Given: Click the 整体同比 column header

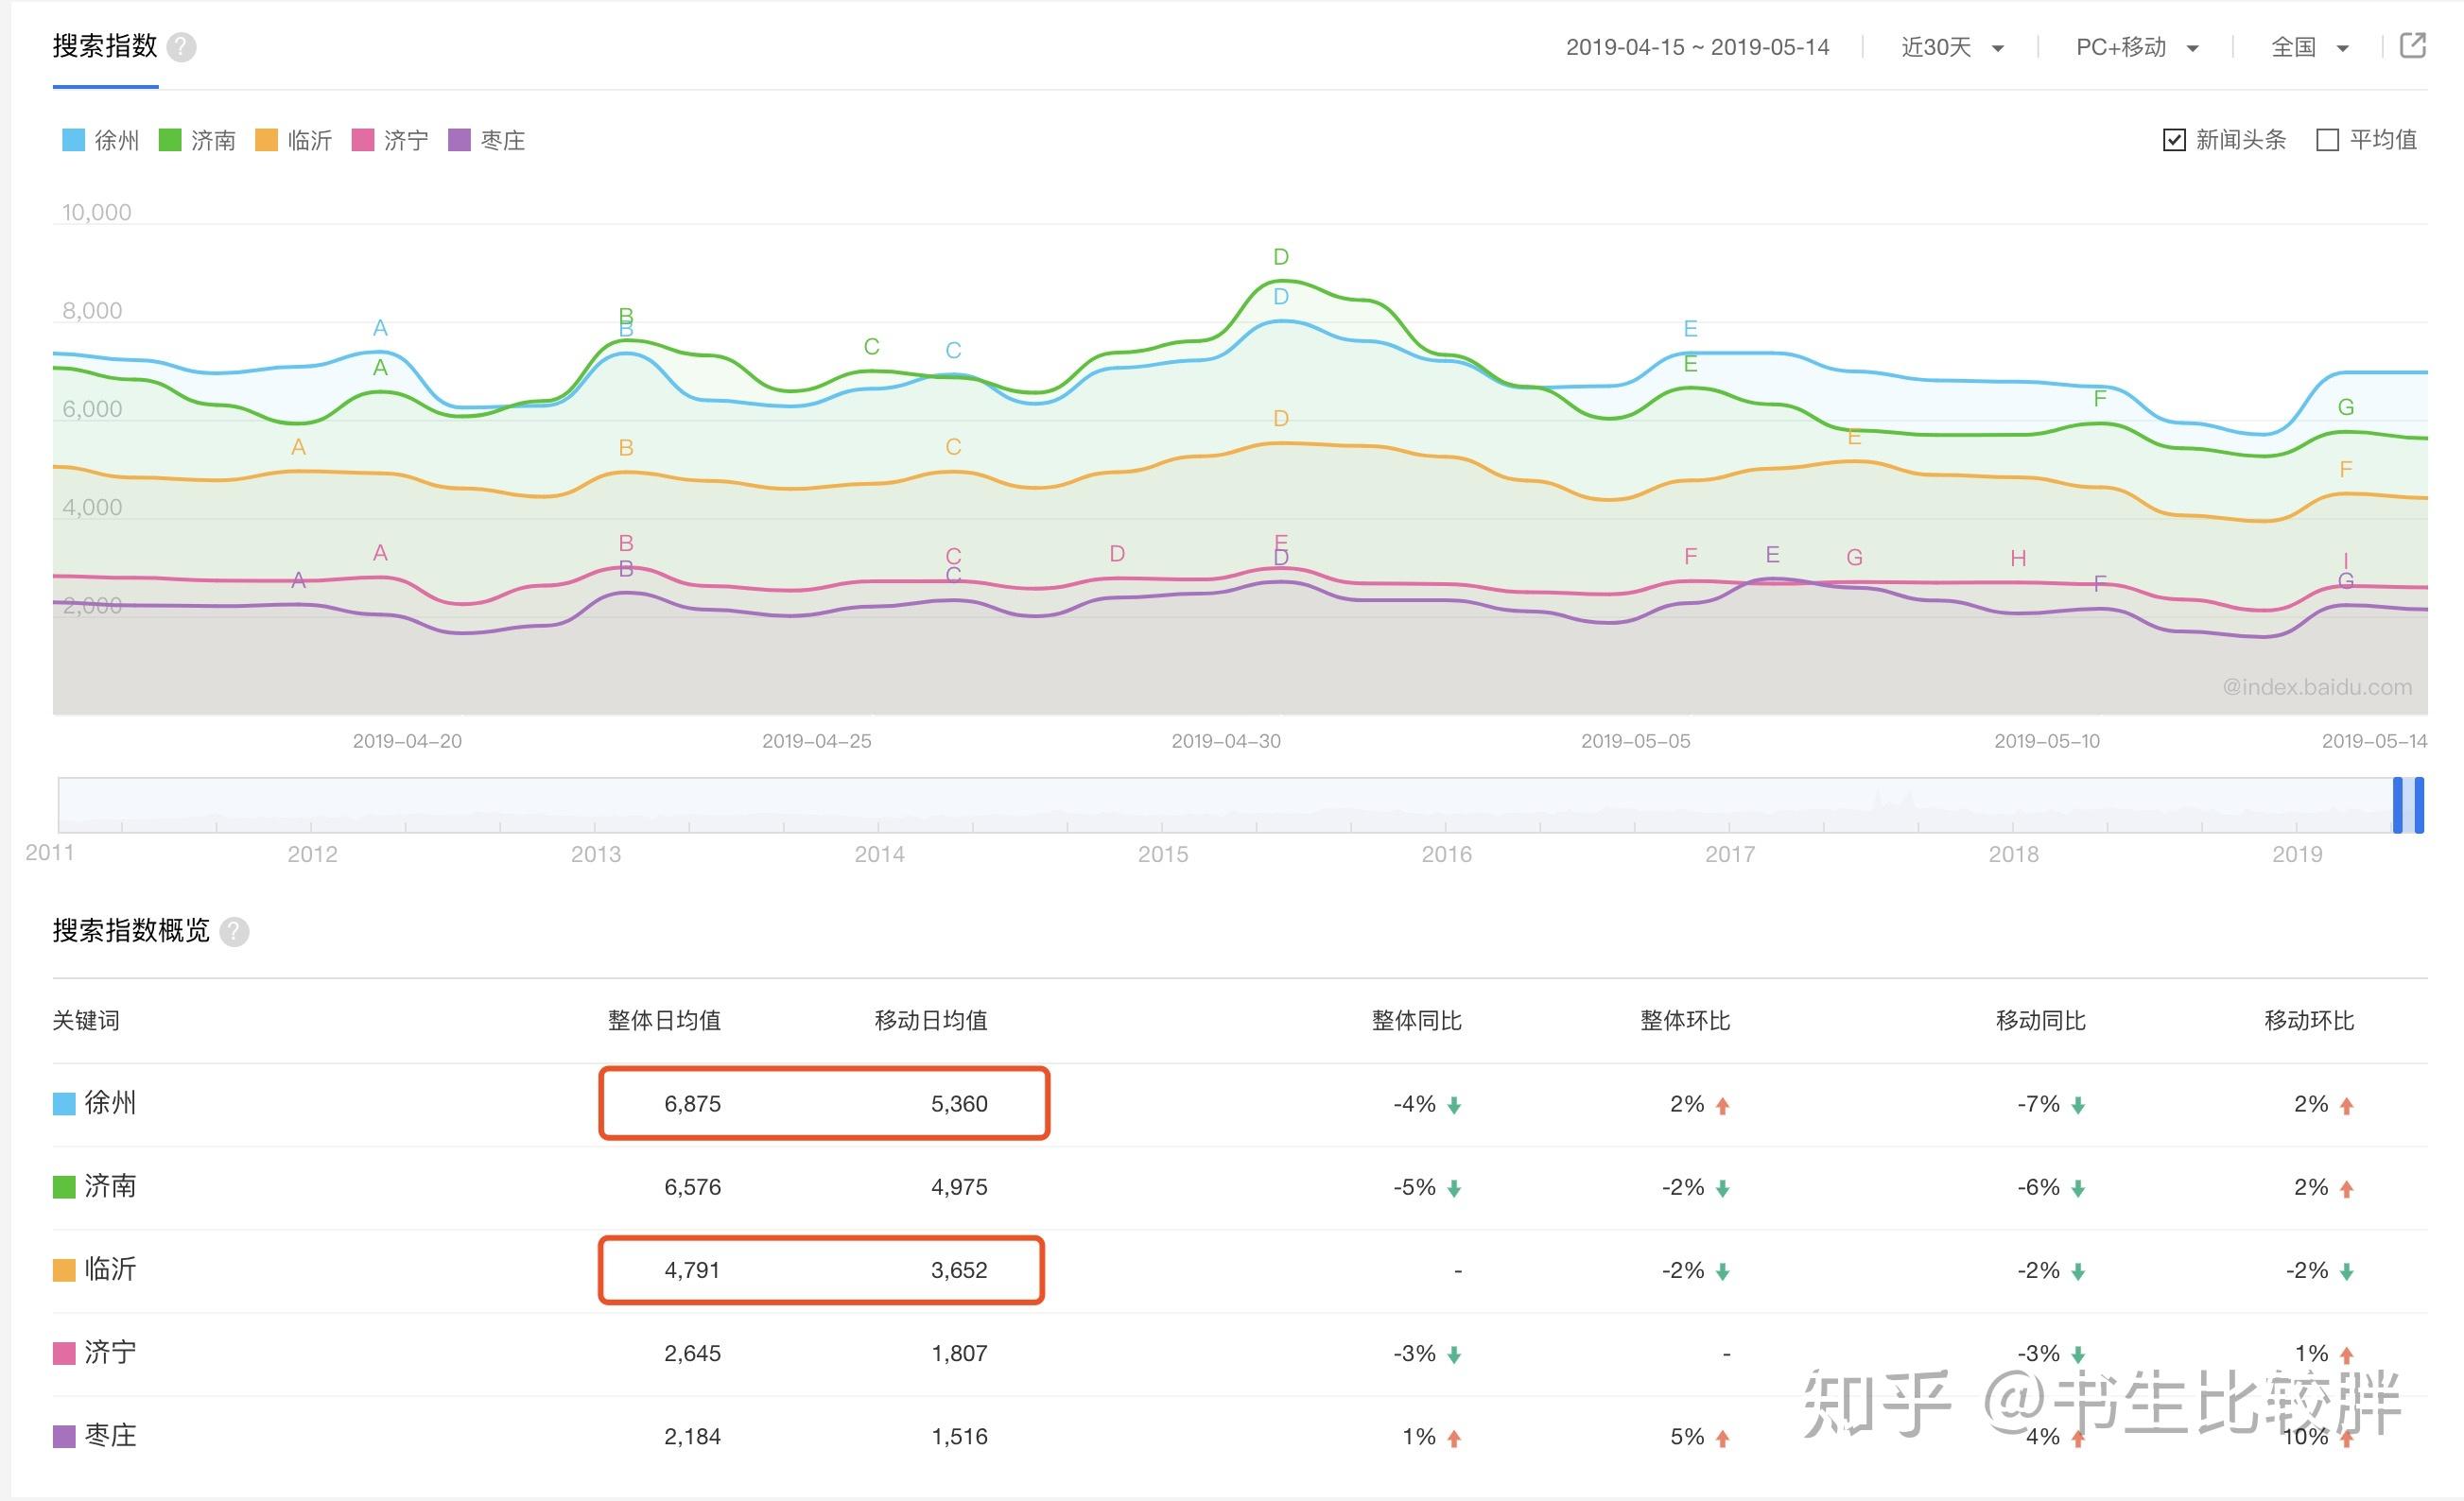Looking at the screenshot, I should click(1417, 1020).
